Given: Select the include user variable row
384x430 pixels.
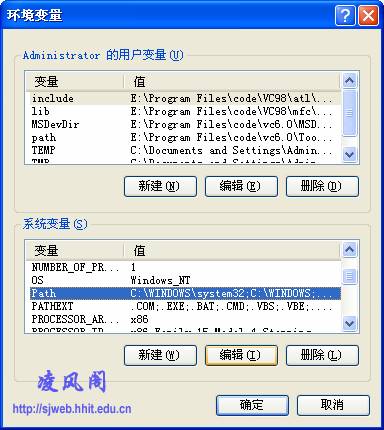Looking at the screenshot, I should 186,98.
